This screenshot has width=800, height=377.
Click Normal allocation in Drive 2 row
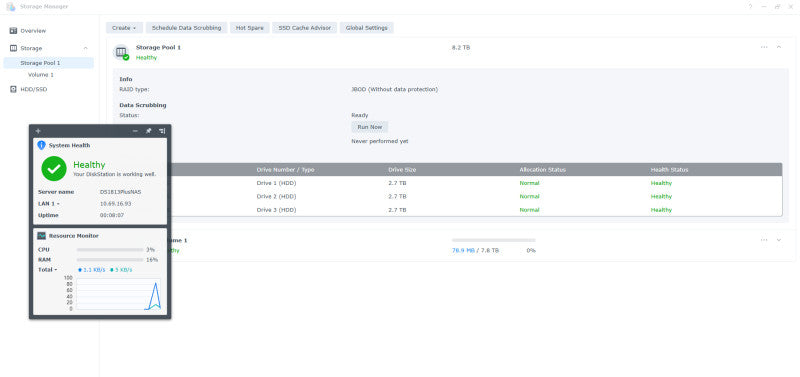point(529,196)
